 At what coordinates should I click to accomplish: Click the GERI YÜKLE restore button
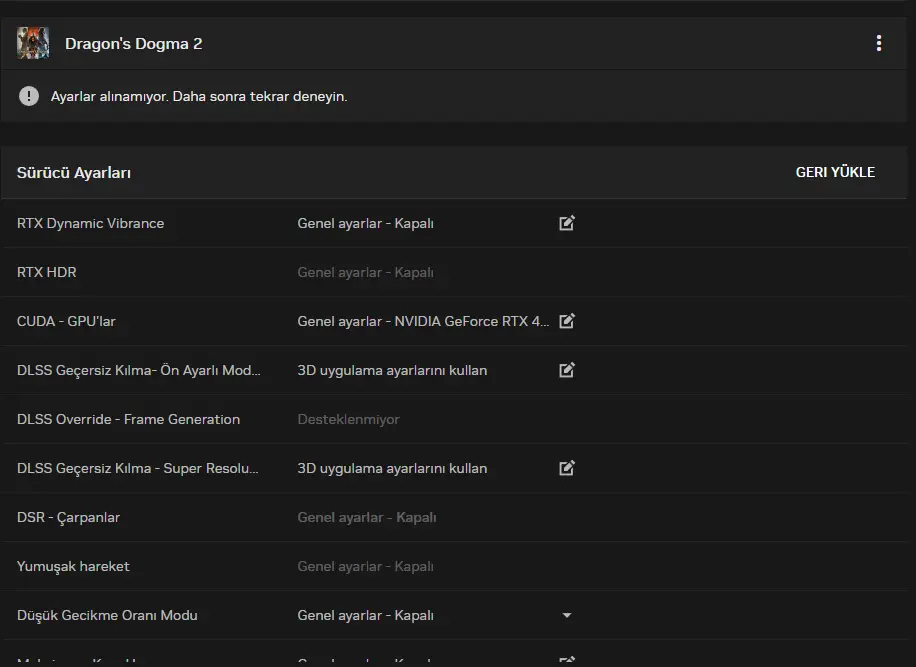835,172
